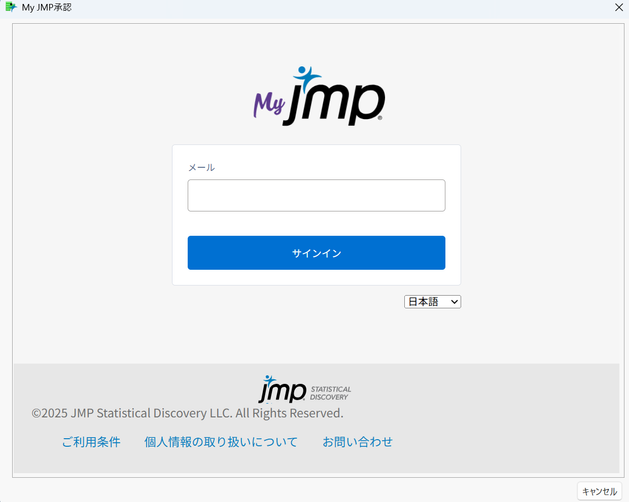Click the ©2025 JMP Statistical Discovery copyright text

coord(187,413)
